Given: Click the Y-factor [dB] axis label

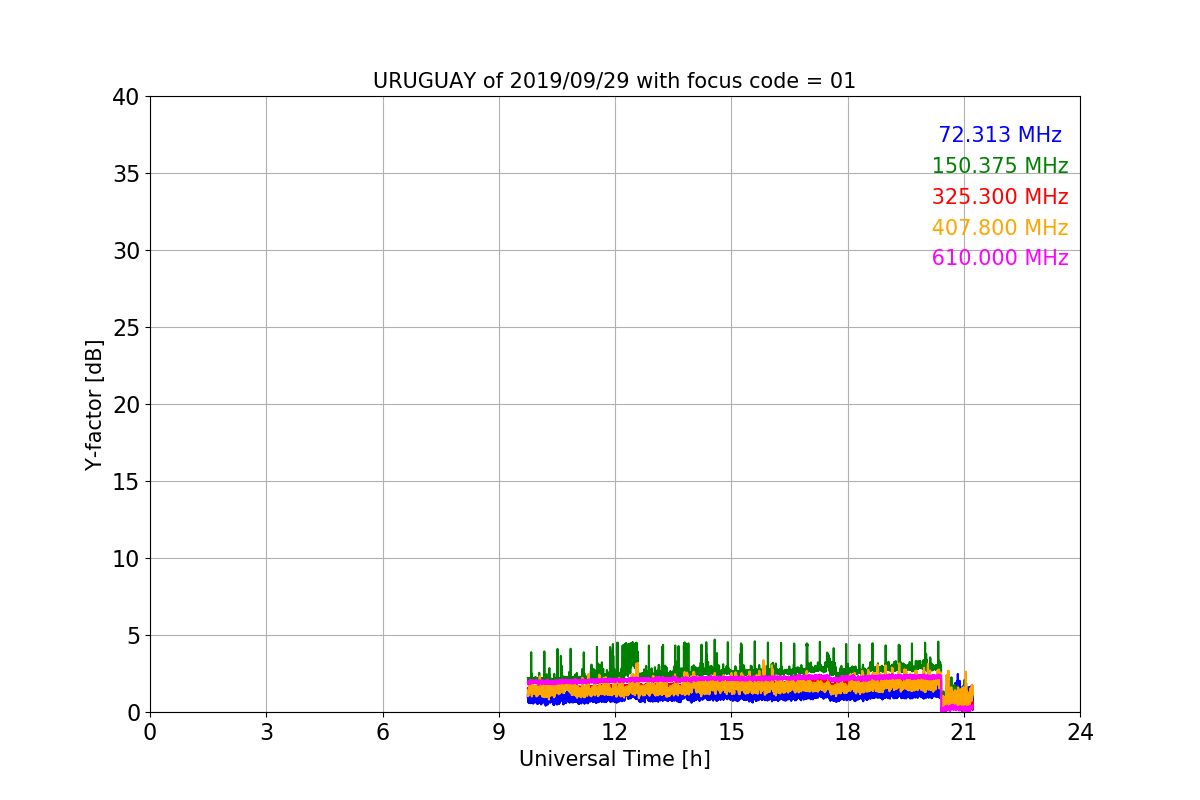Looking at the screenshot, I should (94, 404).
